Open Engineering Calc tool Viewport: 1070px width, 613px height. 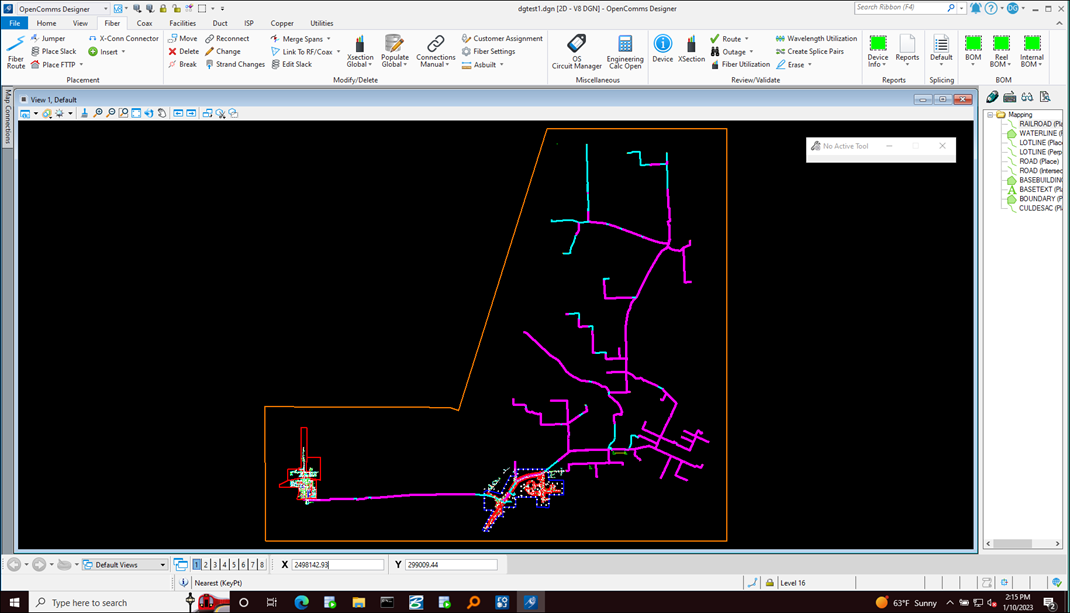[625, 52]
